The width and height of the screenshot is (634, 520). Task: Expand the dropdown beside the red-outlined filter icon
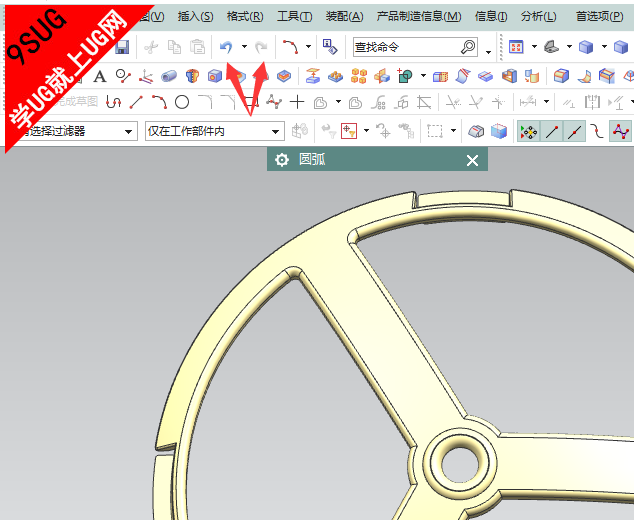[x=366, y=131]
